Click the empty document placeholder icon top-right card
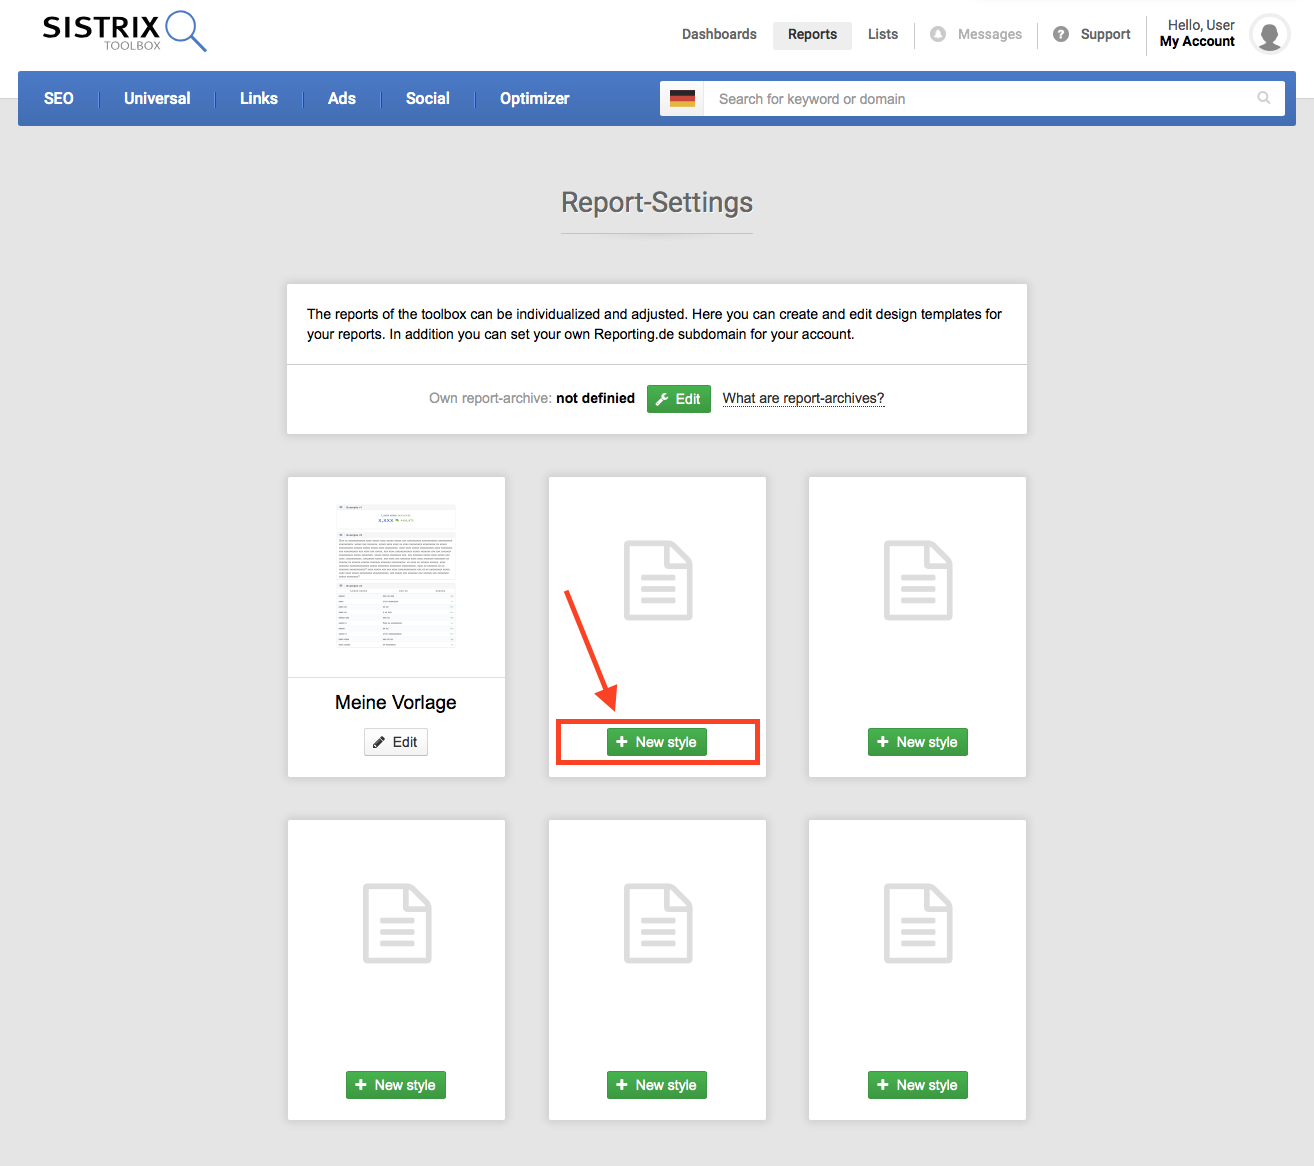This screenshot has width=1314, height=1166. click(x=917, y=580)
